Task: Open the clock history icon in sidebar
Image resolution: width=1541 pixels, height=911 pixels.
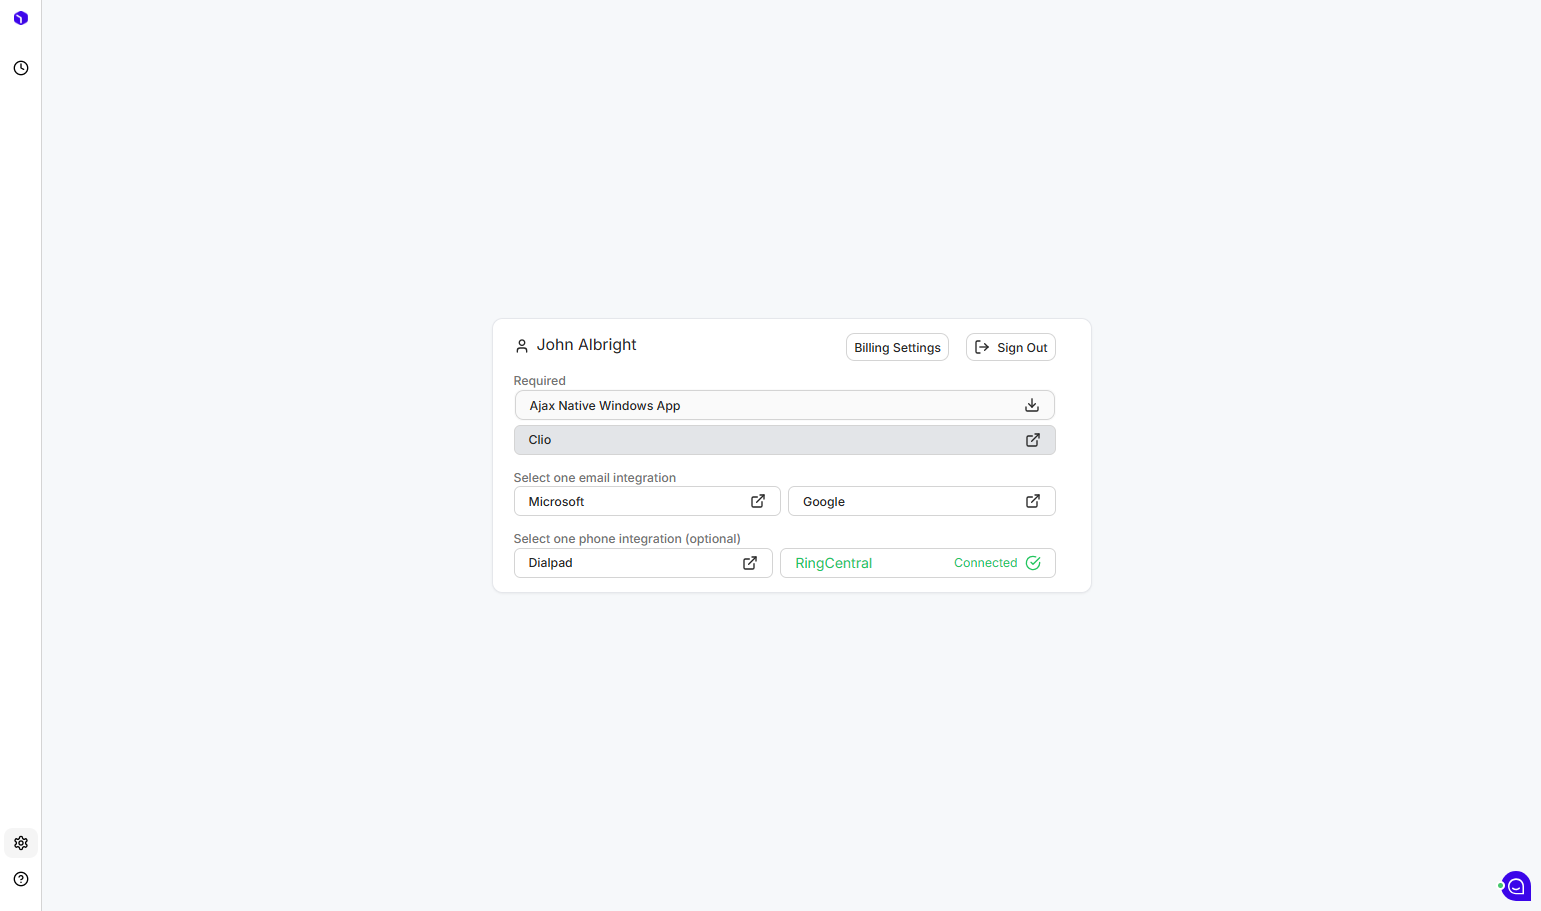Action: pos(21,68)
